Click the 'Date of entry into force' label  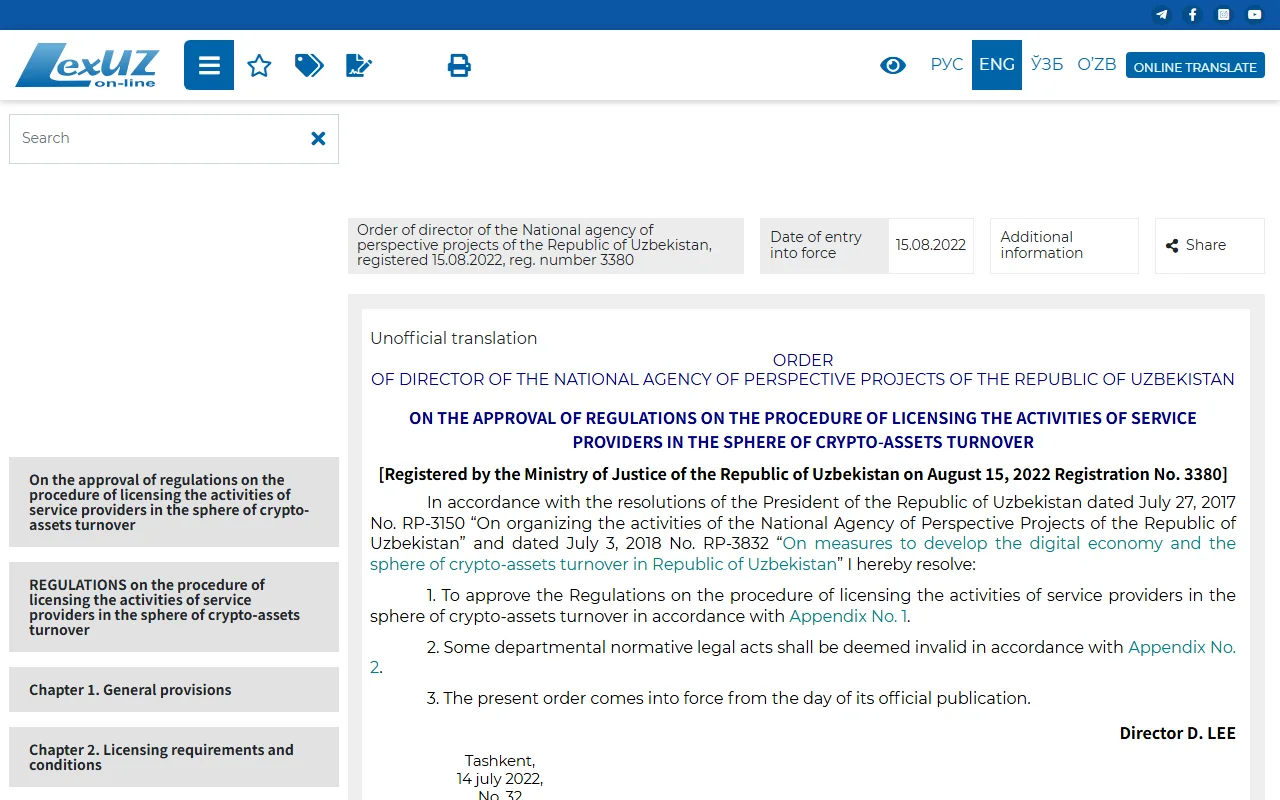pos(824,246)
